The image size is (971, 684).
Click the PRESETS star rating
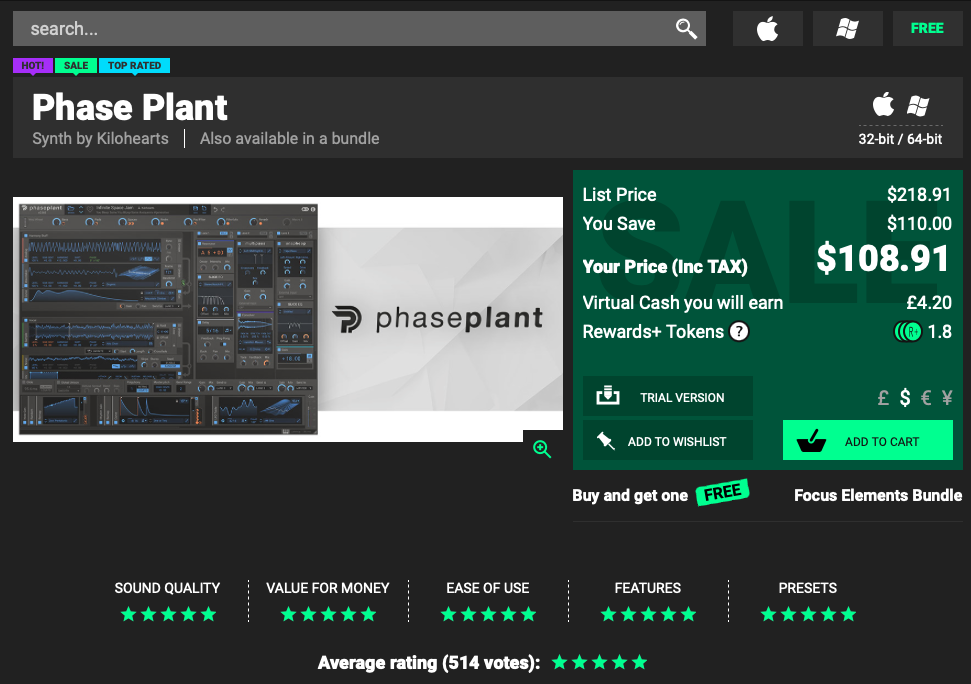(x=808, y=614)
